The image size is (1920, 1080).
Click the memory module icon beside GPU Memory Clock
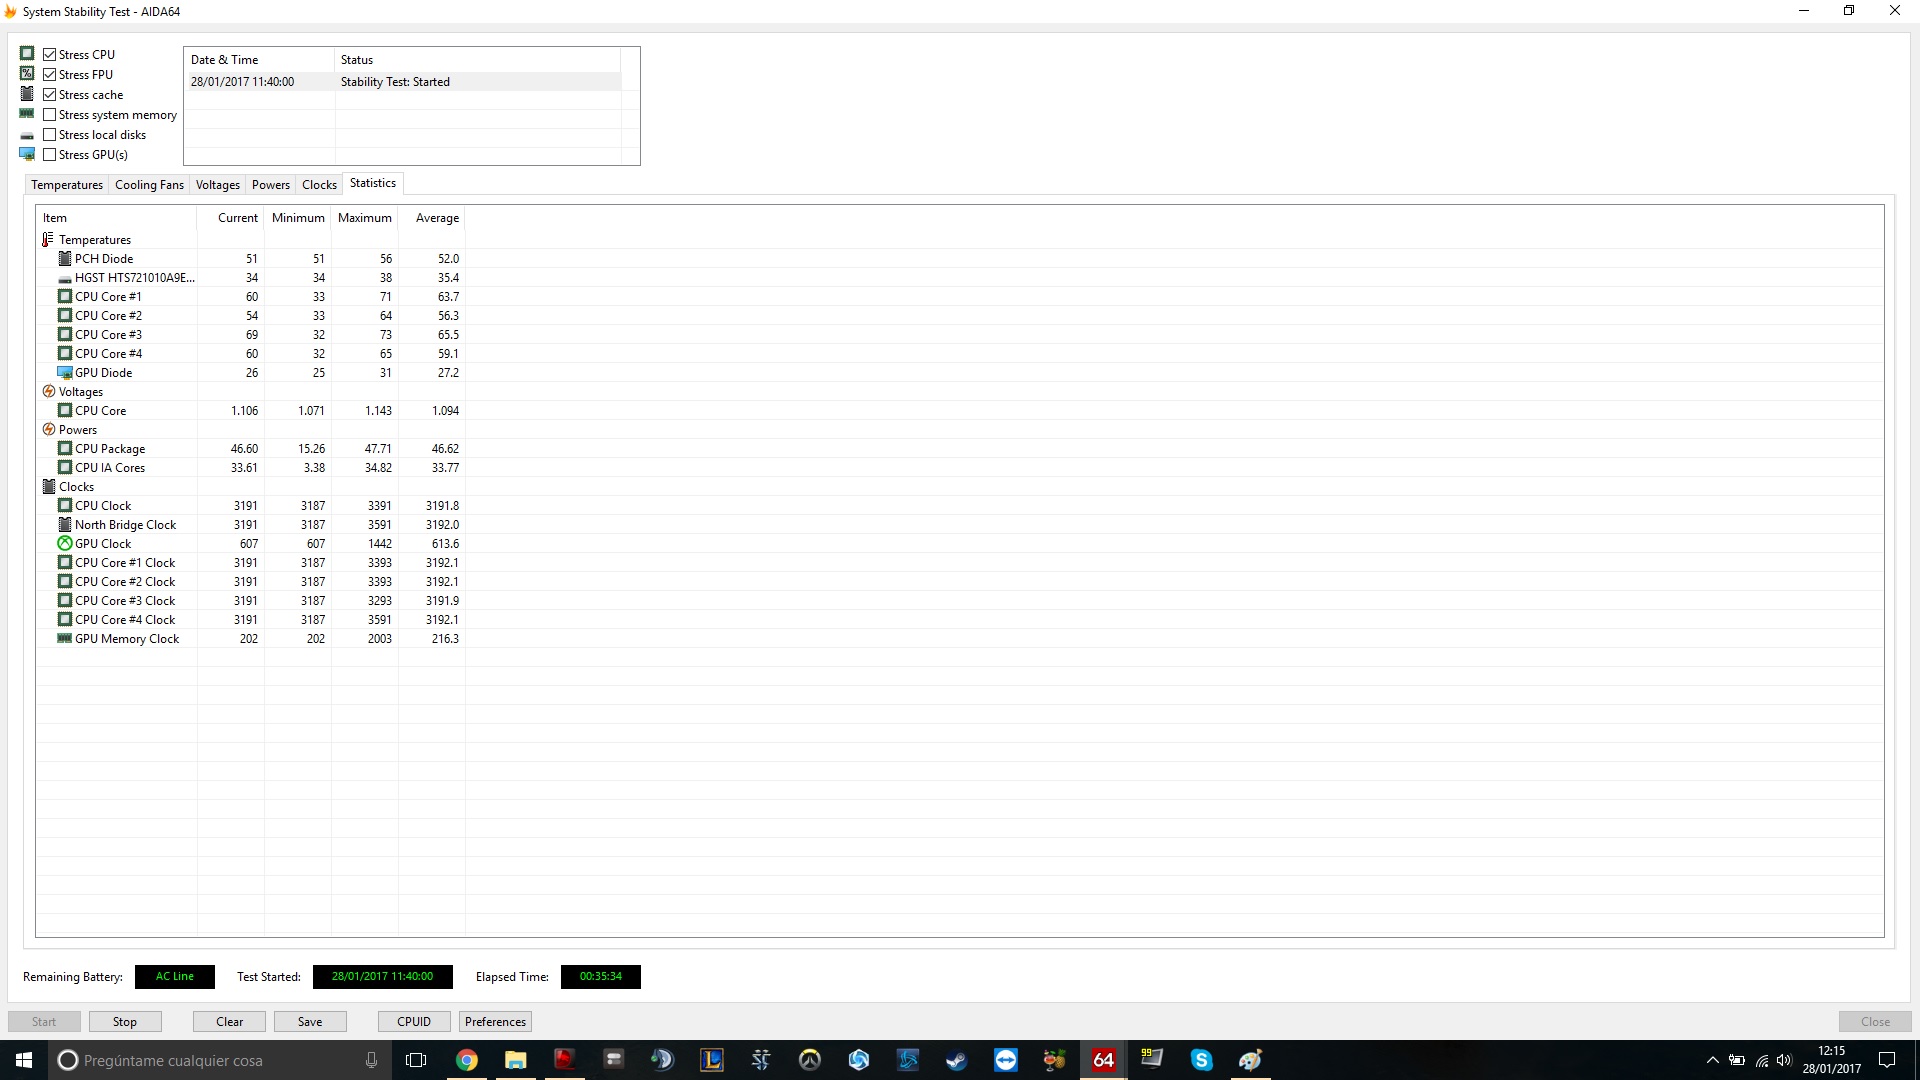[x=65, y=639]
